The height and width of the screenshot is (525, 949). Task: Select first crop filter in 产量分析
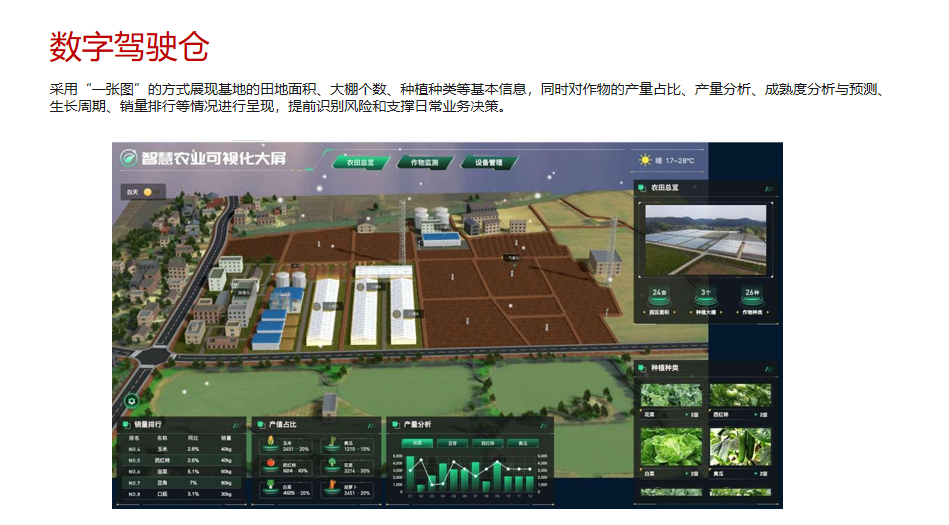pyautogui.click(x=413, y=442)
